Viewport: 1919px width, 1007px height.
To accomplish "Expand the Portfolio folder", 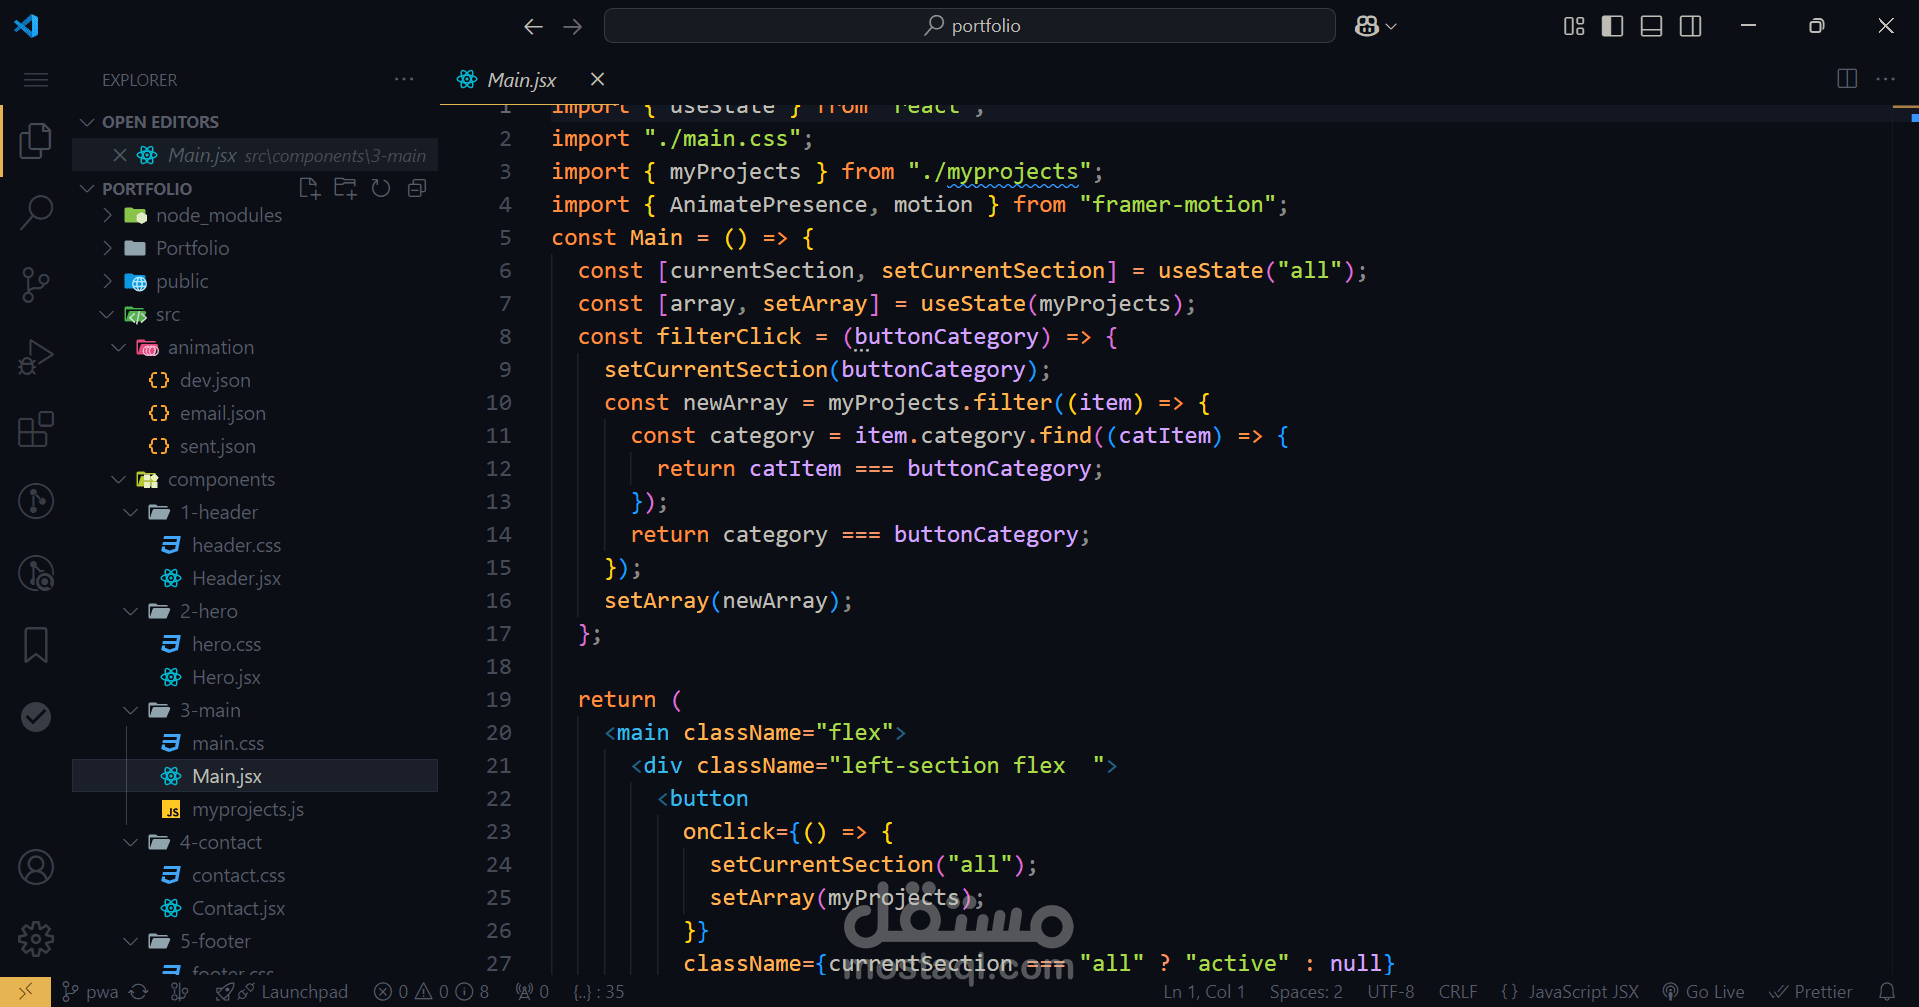I will (107, 248).
